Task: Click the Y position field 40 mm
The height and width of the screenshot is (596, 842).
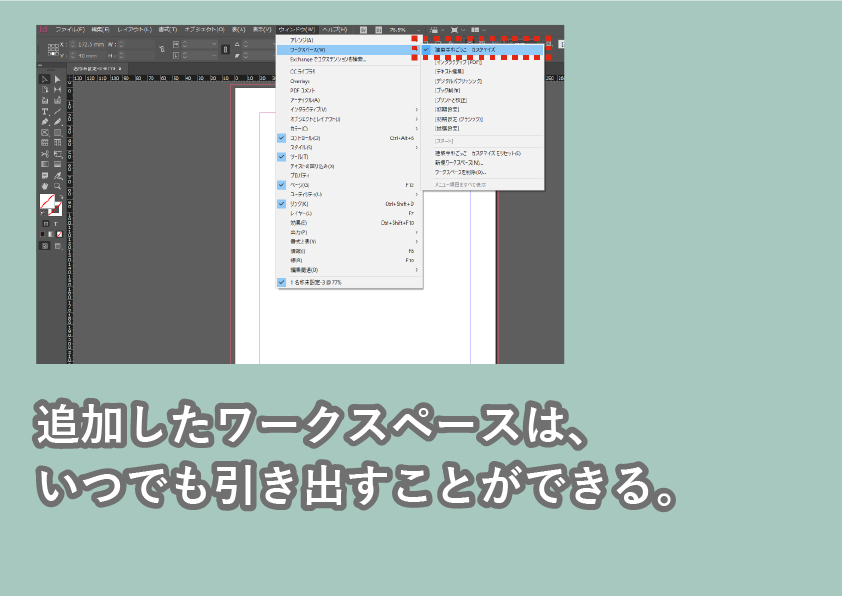Action: click(x=91, y=56)
